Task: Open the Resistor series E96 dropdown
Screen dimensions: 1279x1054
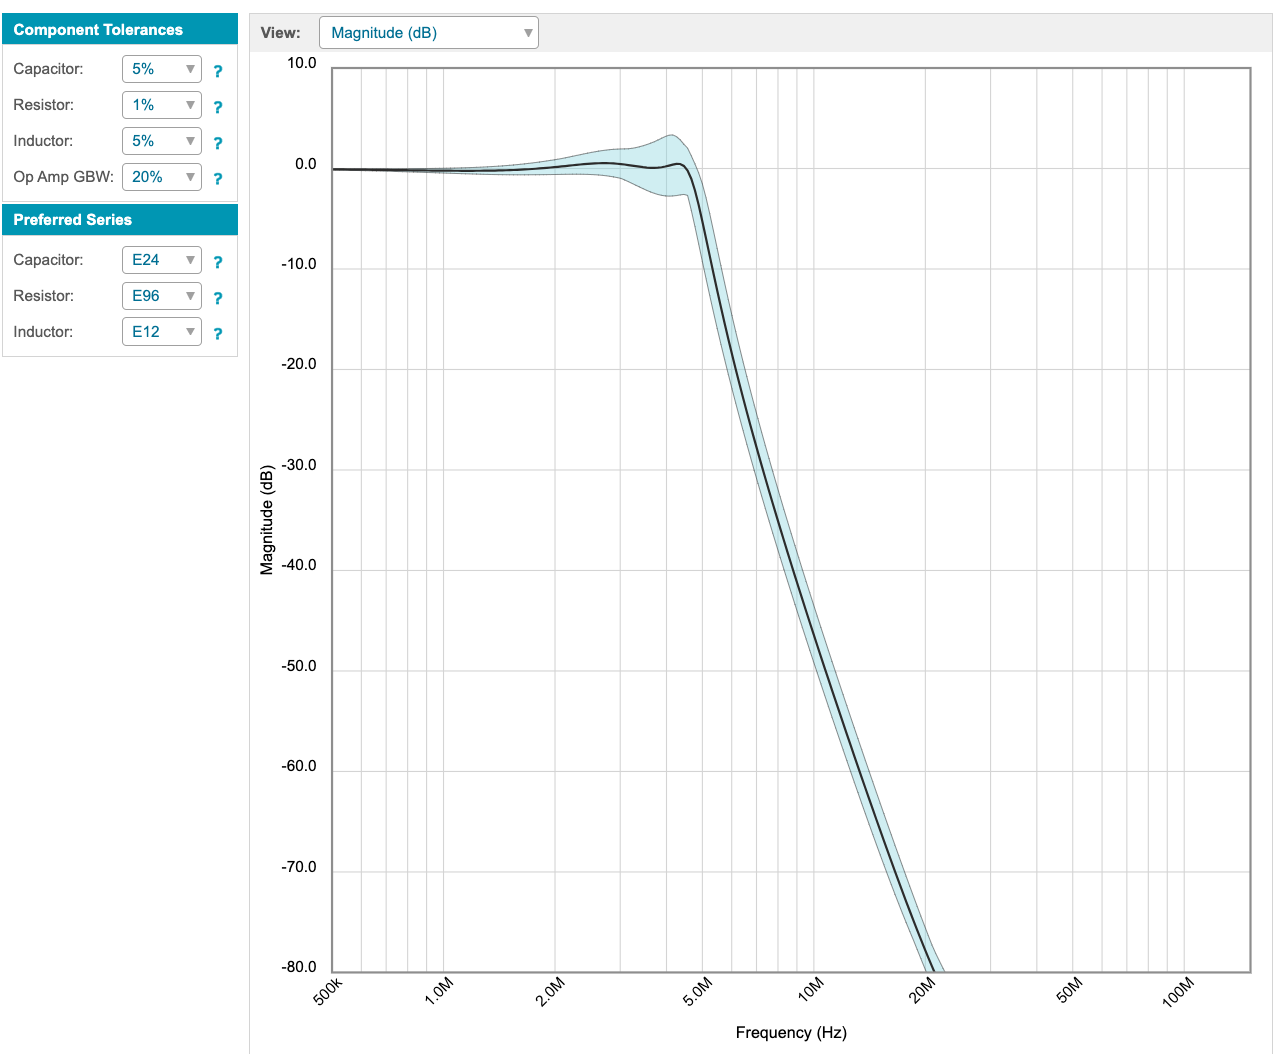Action: 162,296
